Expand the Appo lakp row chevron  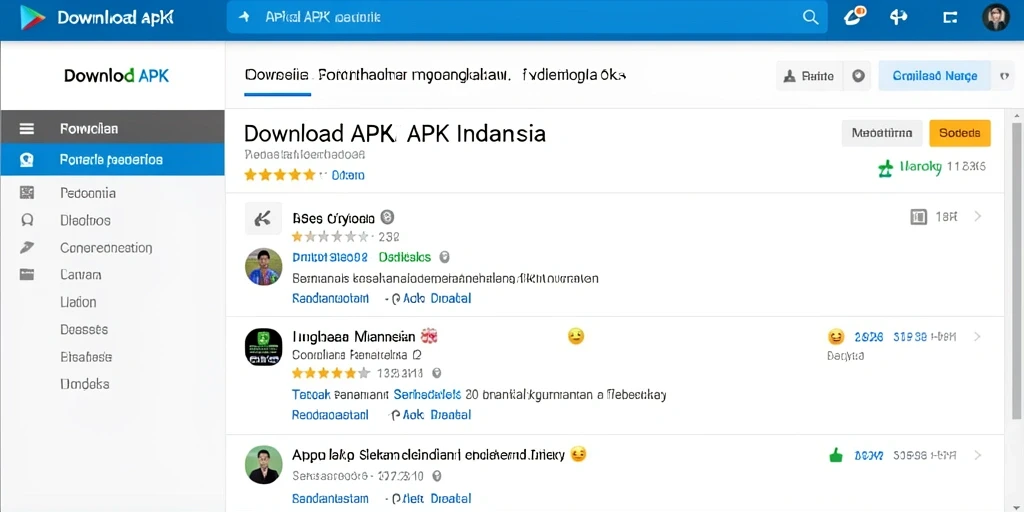pos(978,455)
